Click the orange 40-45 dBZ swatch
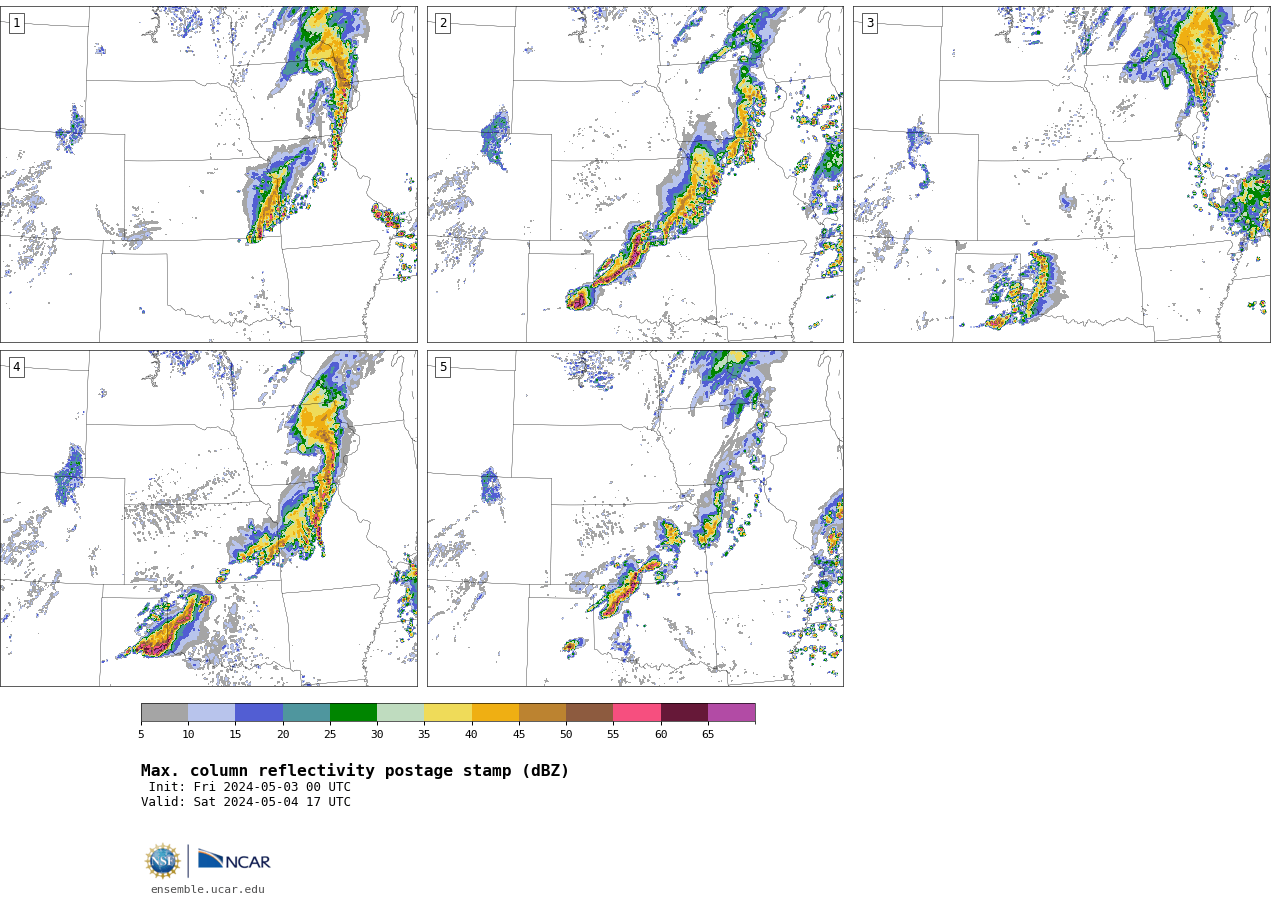This screenshot has width=1280, height=901. click(495, 712)
